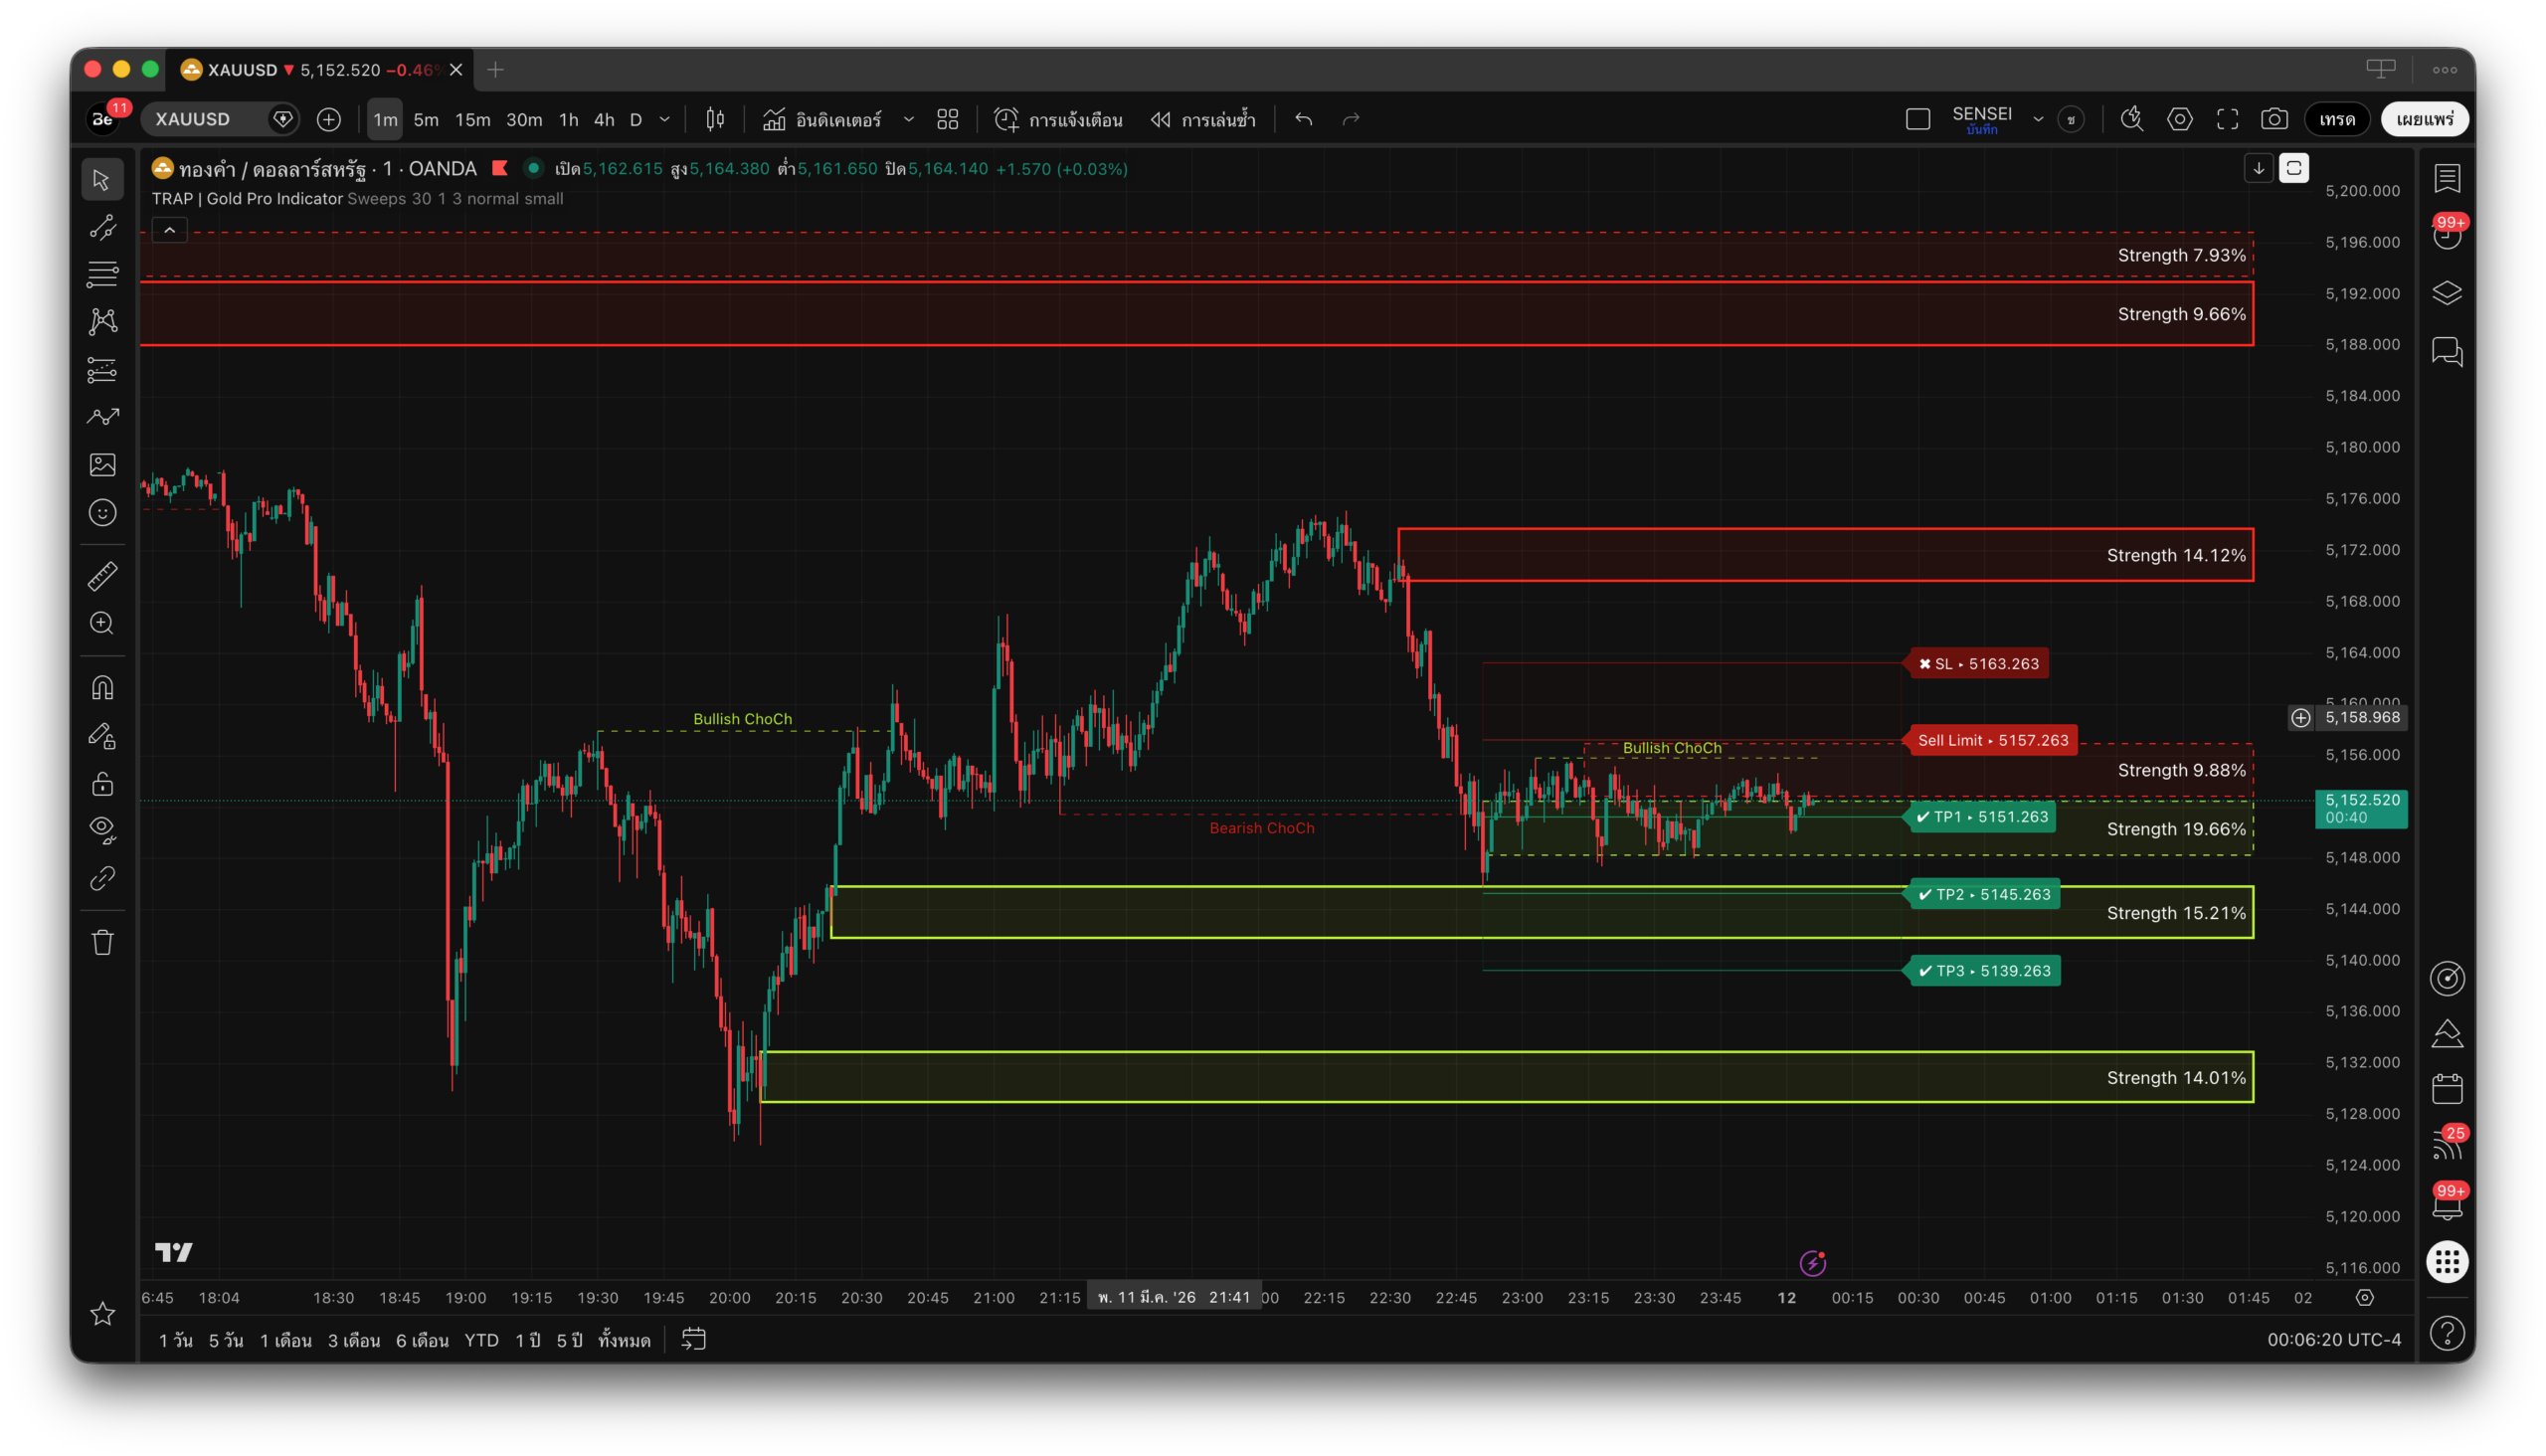This screenshot has width=2546, height=1456.
Task: Select the 1 เดือน date range
Action: click(x=285, y=1340)
